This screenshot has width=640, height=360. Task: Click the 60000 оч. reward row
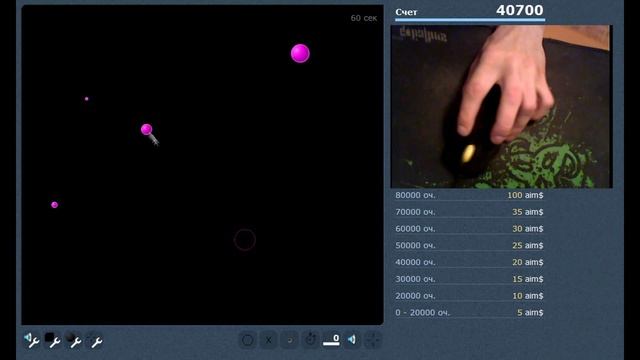(x=469, y=229)
